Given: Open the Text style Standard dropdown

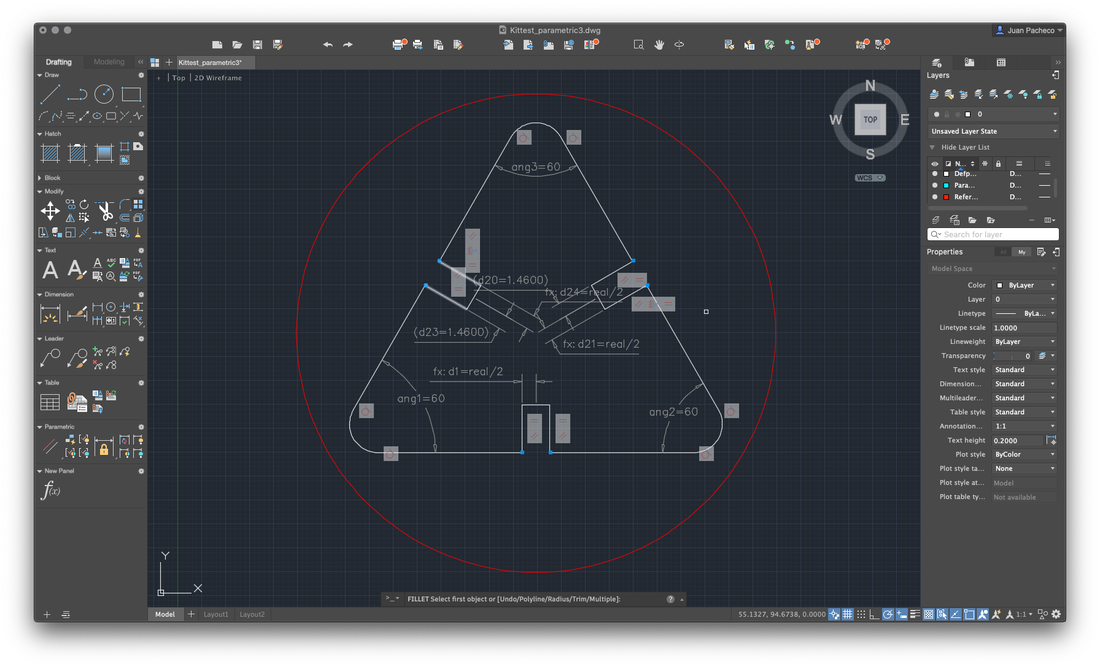Looking at the screenshot, I should pyautogui.click(x=1025, y=370).
